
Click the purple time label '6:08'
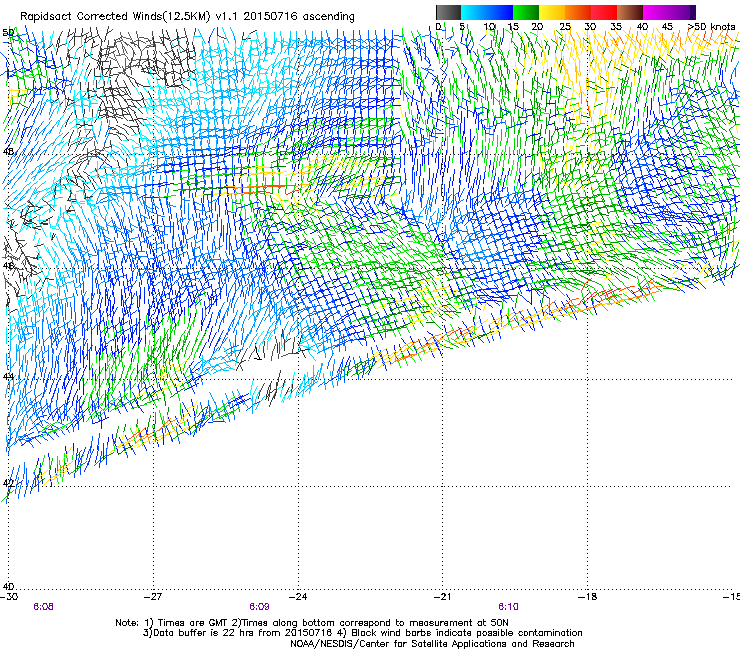43,607
